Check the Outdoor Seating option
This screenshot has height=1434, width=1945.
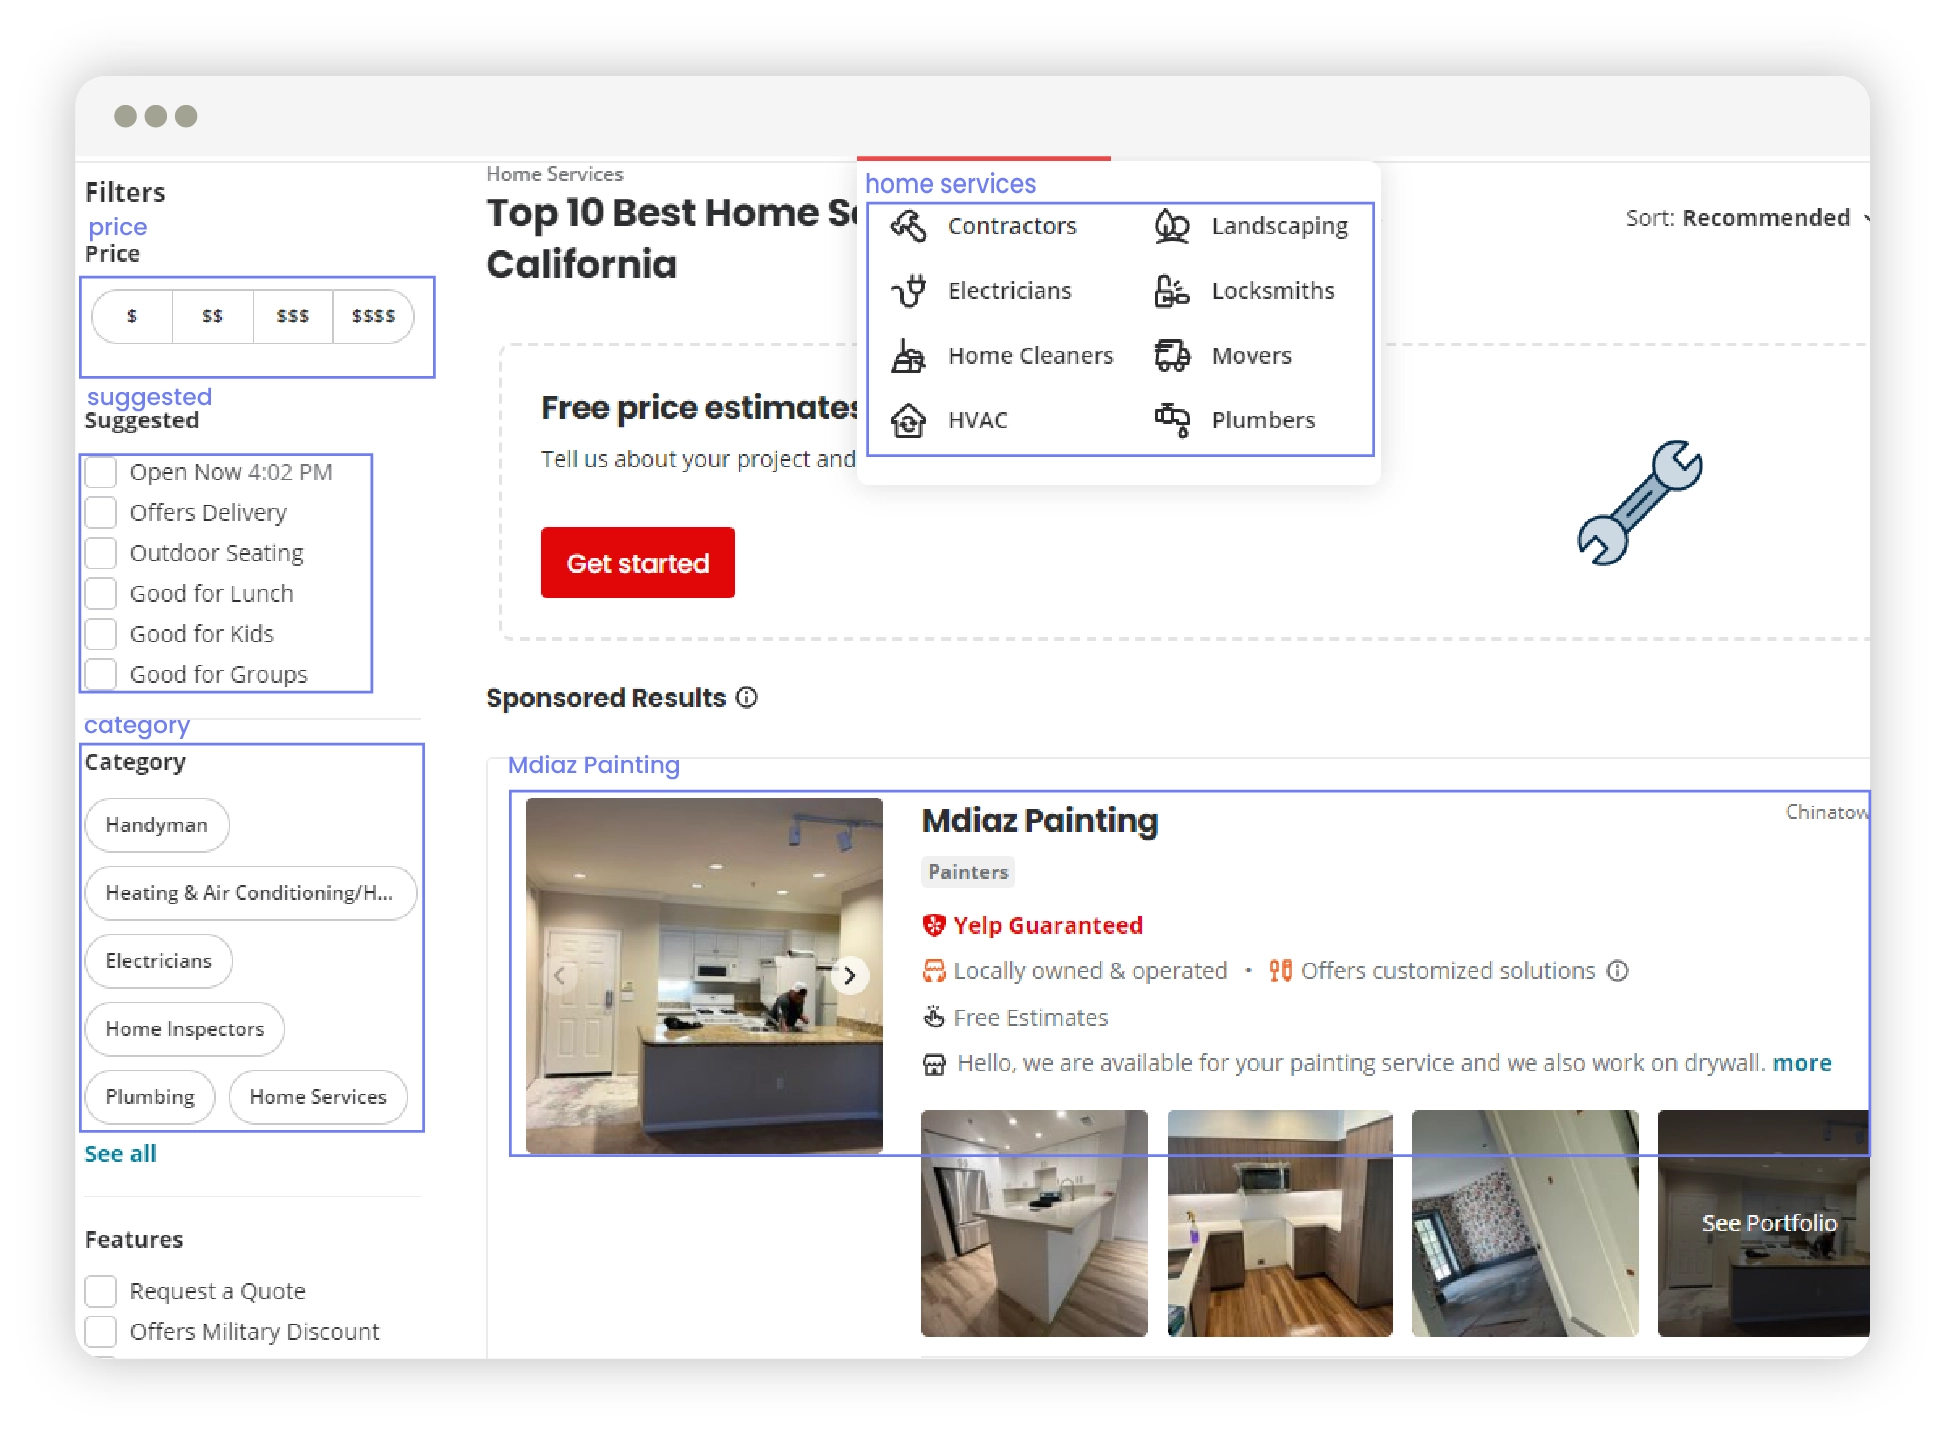click(x=101, y=553)
